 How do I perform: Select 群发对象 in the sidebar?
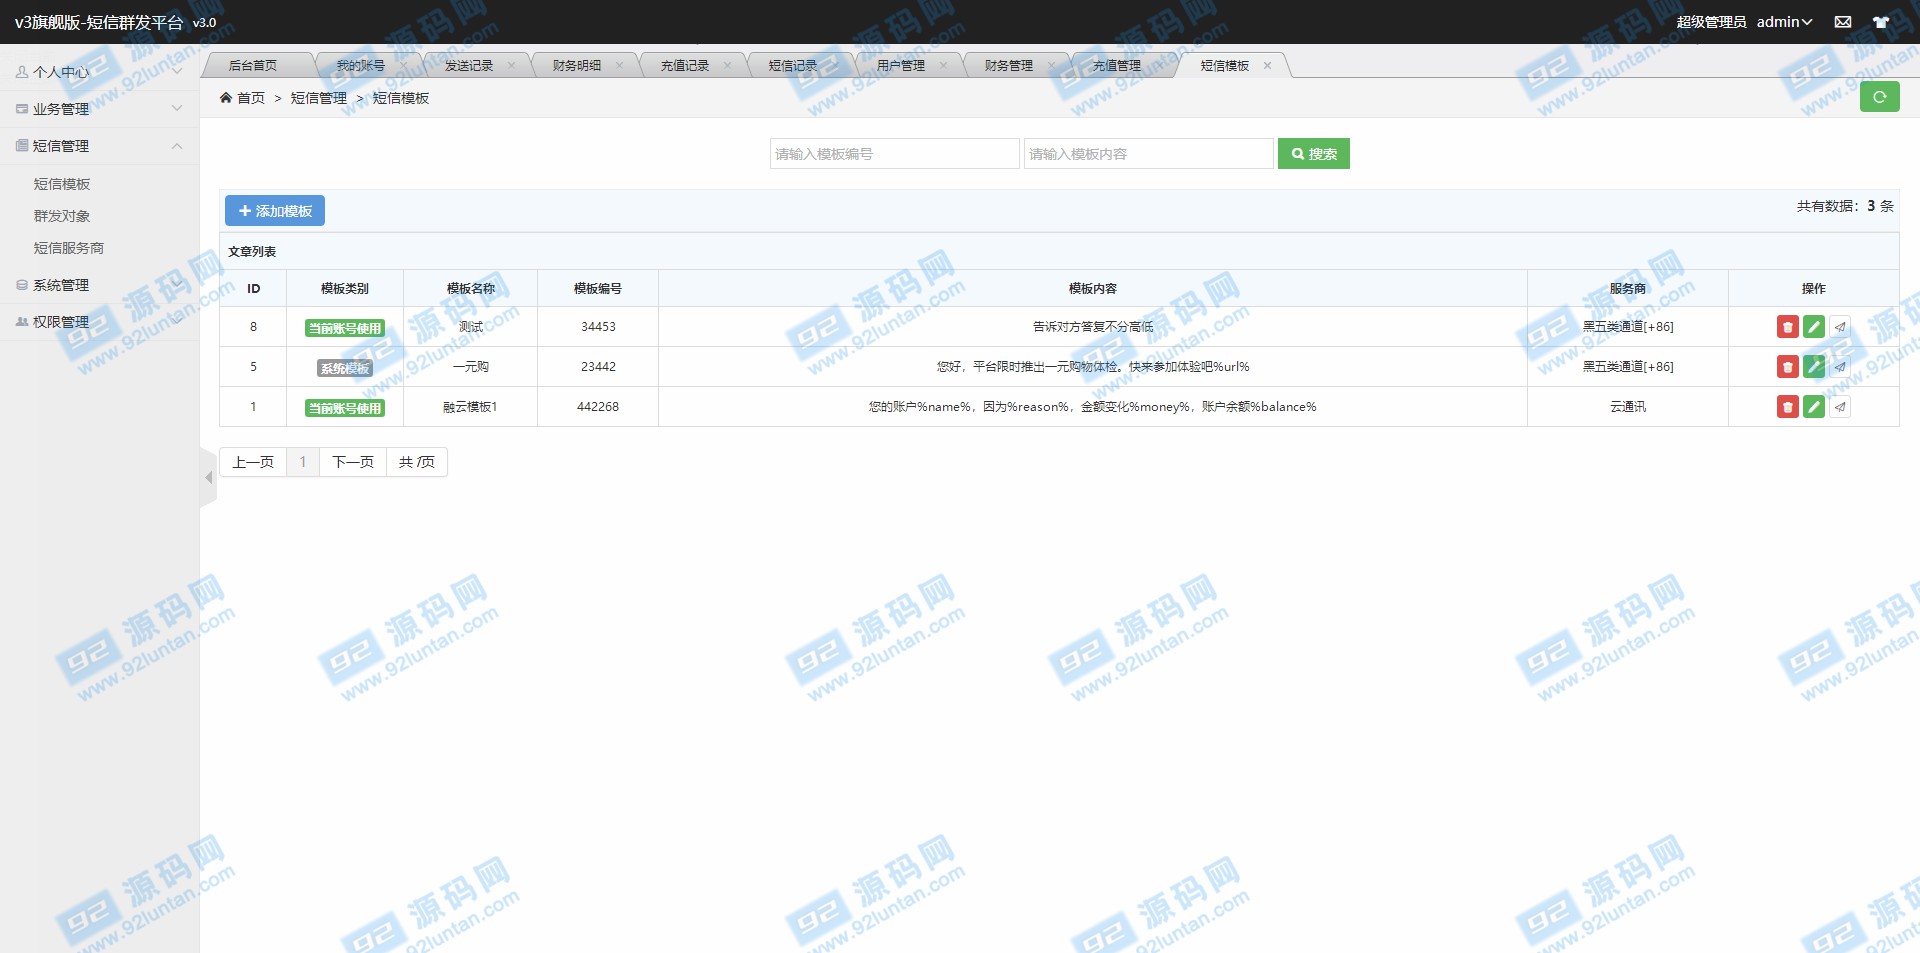62,216
